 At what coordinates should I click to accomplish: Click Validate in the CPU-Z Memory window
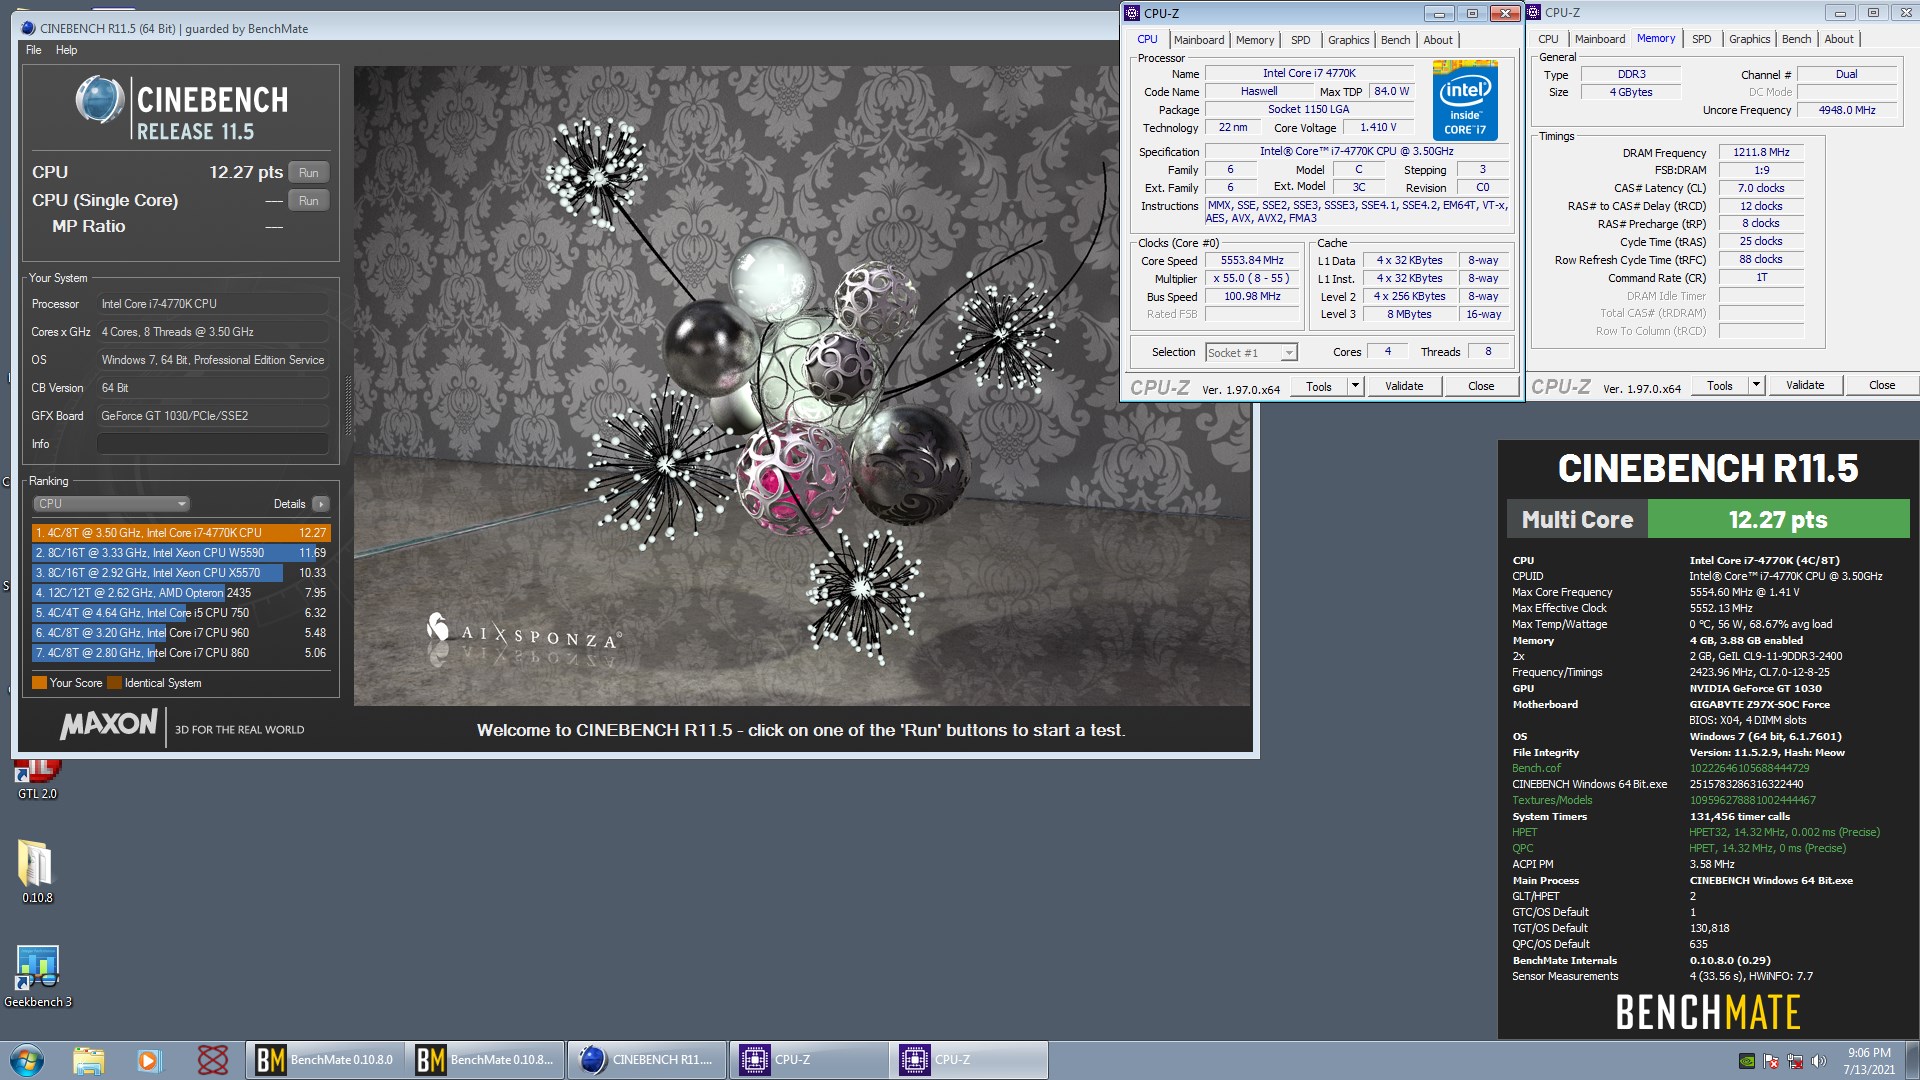[x=1805, y=386]
